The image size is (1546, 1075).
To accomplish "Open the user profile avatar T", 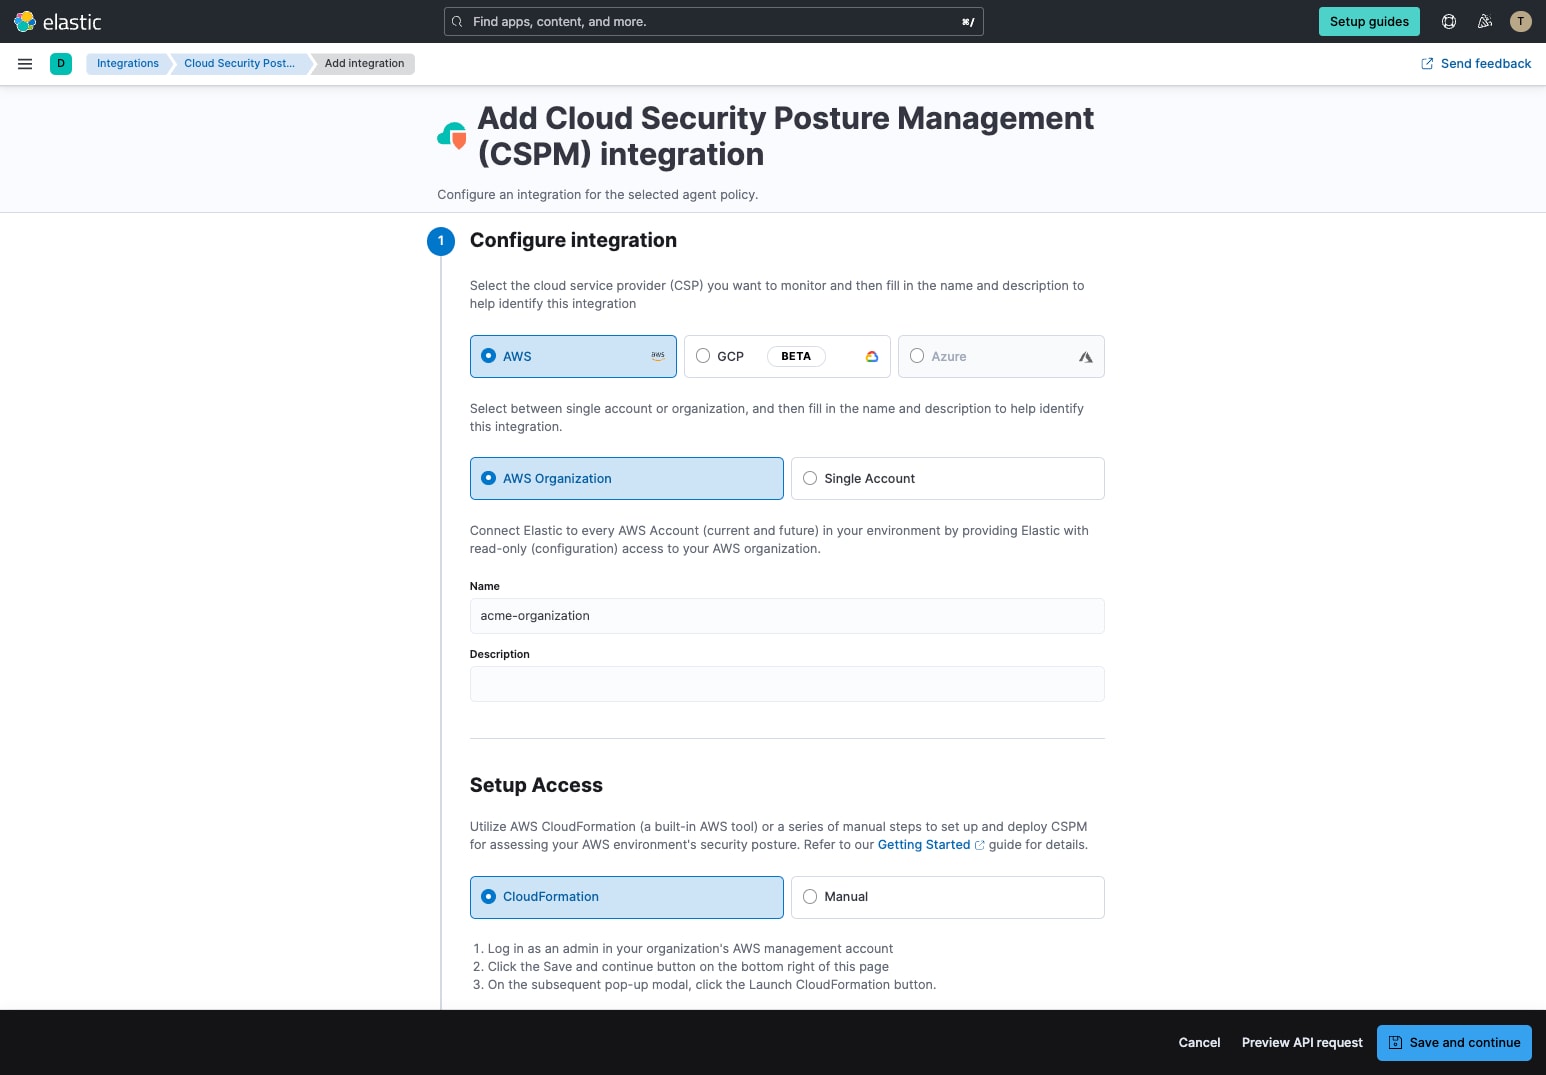I will [x=1521, y=21].
